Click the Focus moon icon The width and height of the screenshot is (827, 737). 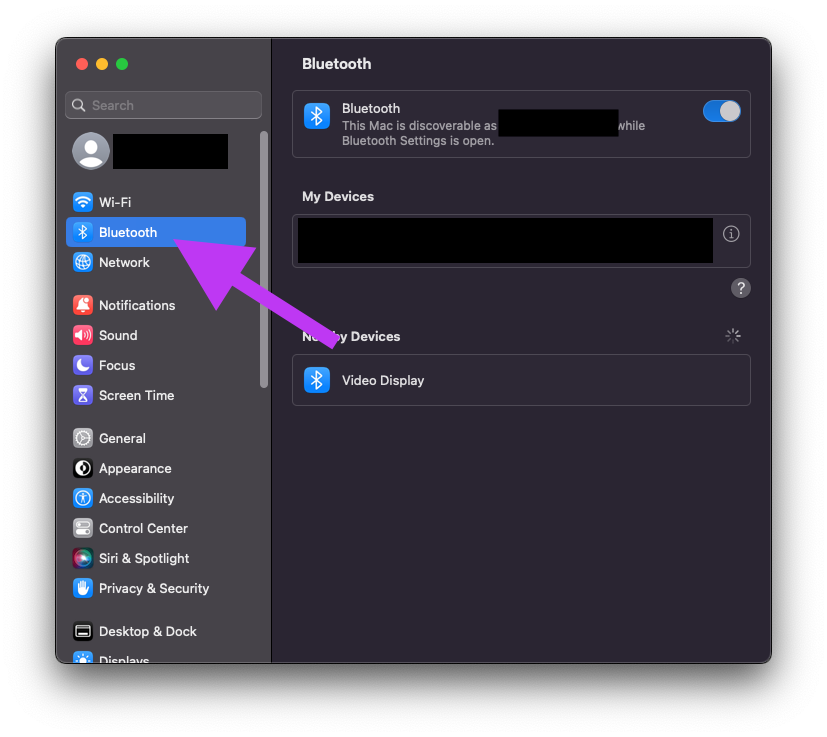coord(83,365)
